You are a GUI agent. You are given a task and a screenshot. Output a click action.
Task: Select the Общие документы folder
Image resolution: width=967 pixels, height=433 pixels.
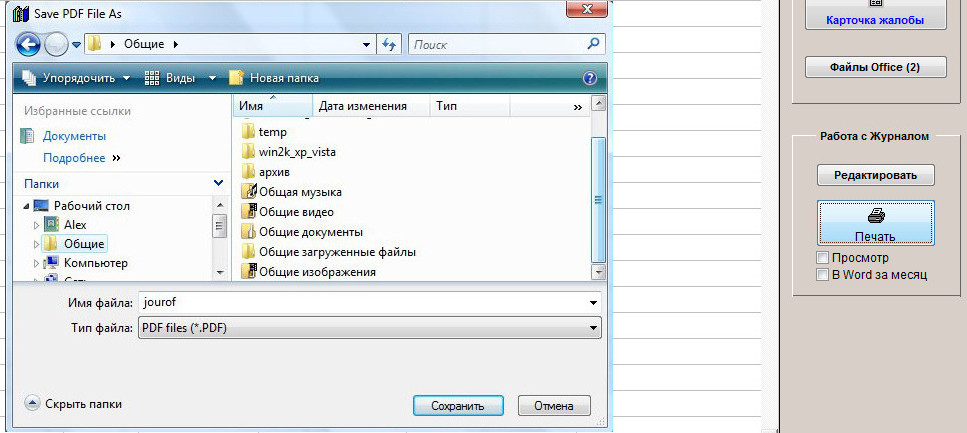coord(302,232)
